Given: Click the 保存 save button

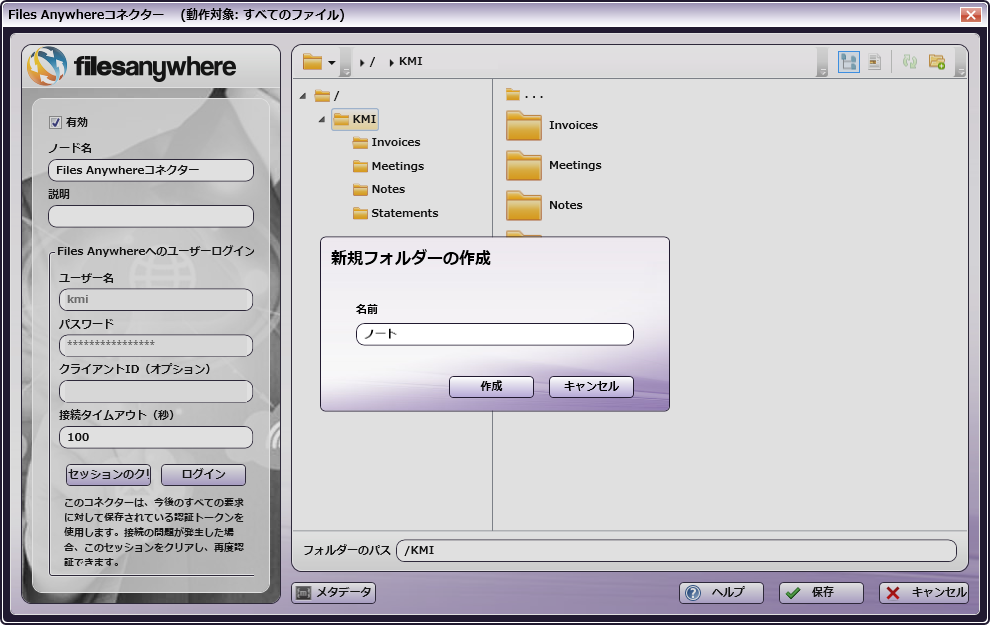Looking at the screenshot, I should 821,593.
